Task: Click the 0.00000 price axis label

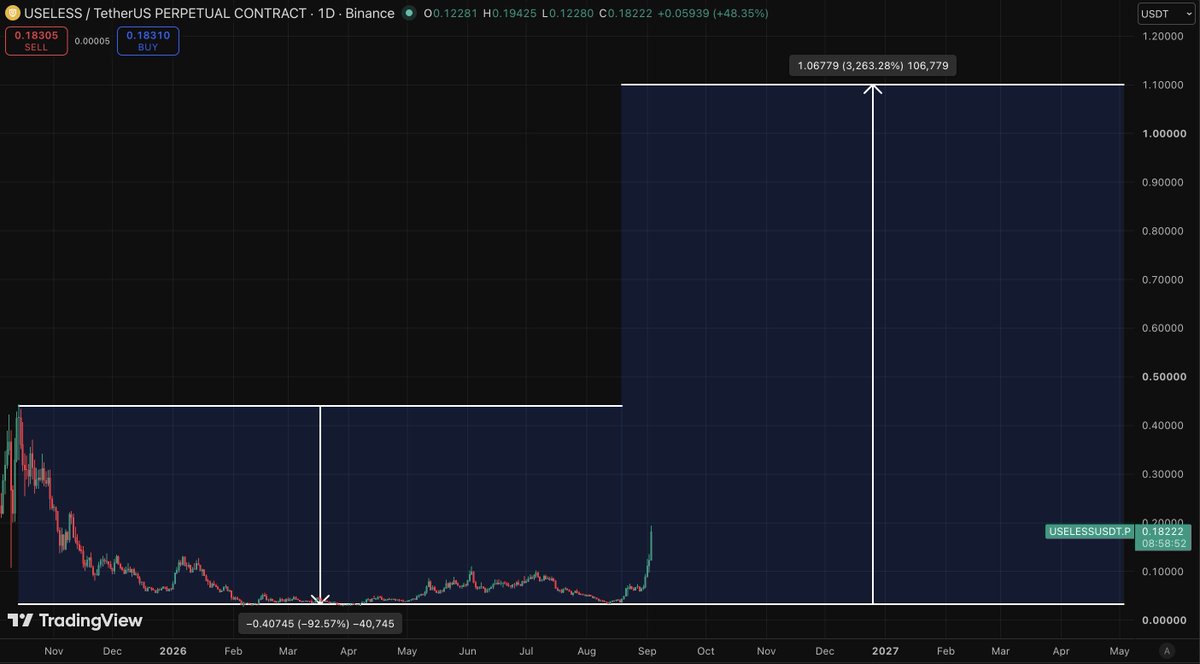Action: pos(1162,620)
